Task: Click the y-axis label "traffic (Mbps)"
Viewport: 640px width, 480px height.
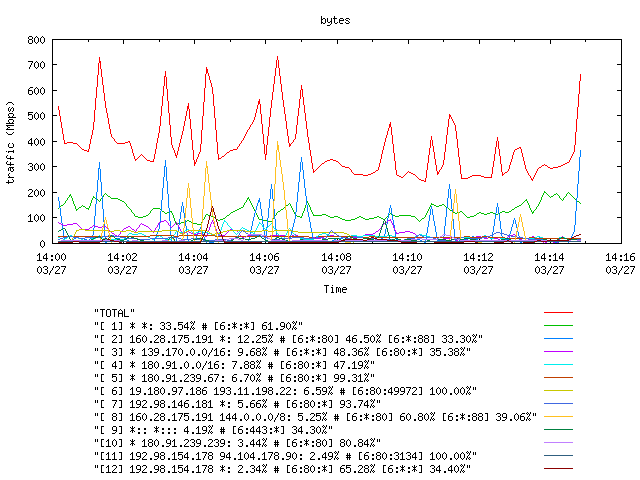Action: (x=10, y=142)
